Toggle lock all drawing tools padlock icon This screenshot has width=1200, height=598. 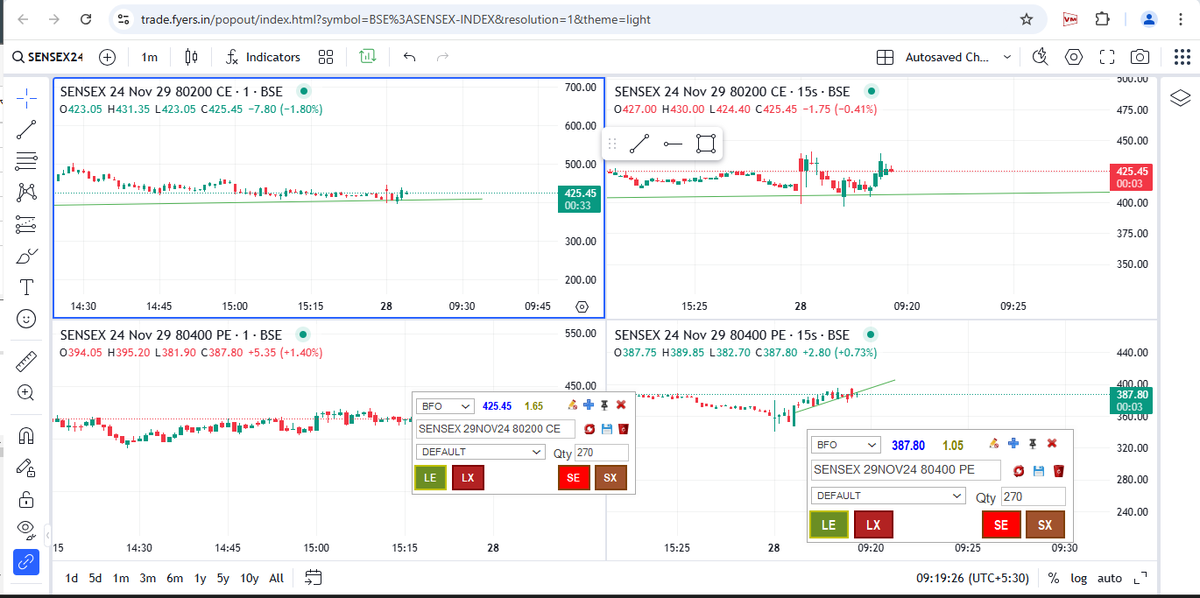tap(27, 498)
